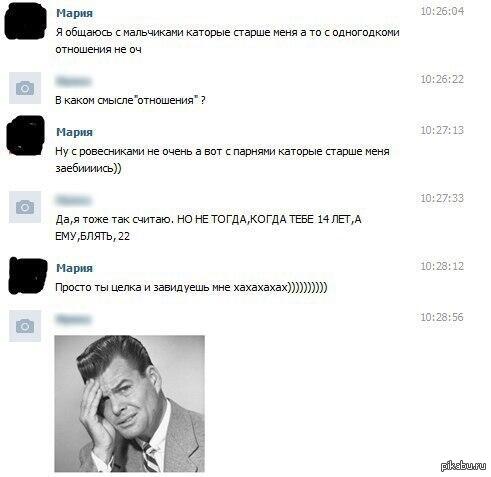This screenshot has height=477, width=491.
Task: Open the Мария name link at 10:28:12
Action: pyautogui.click(x=74, y=268)
